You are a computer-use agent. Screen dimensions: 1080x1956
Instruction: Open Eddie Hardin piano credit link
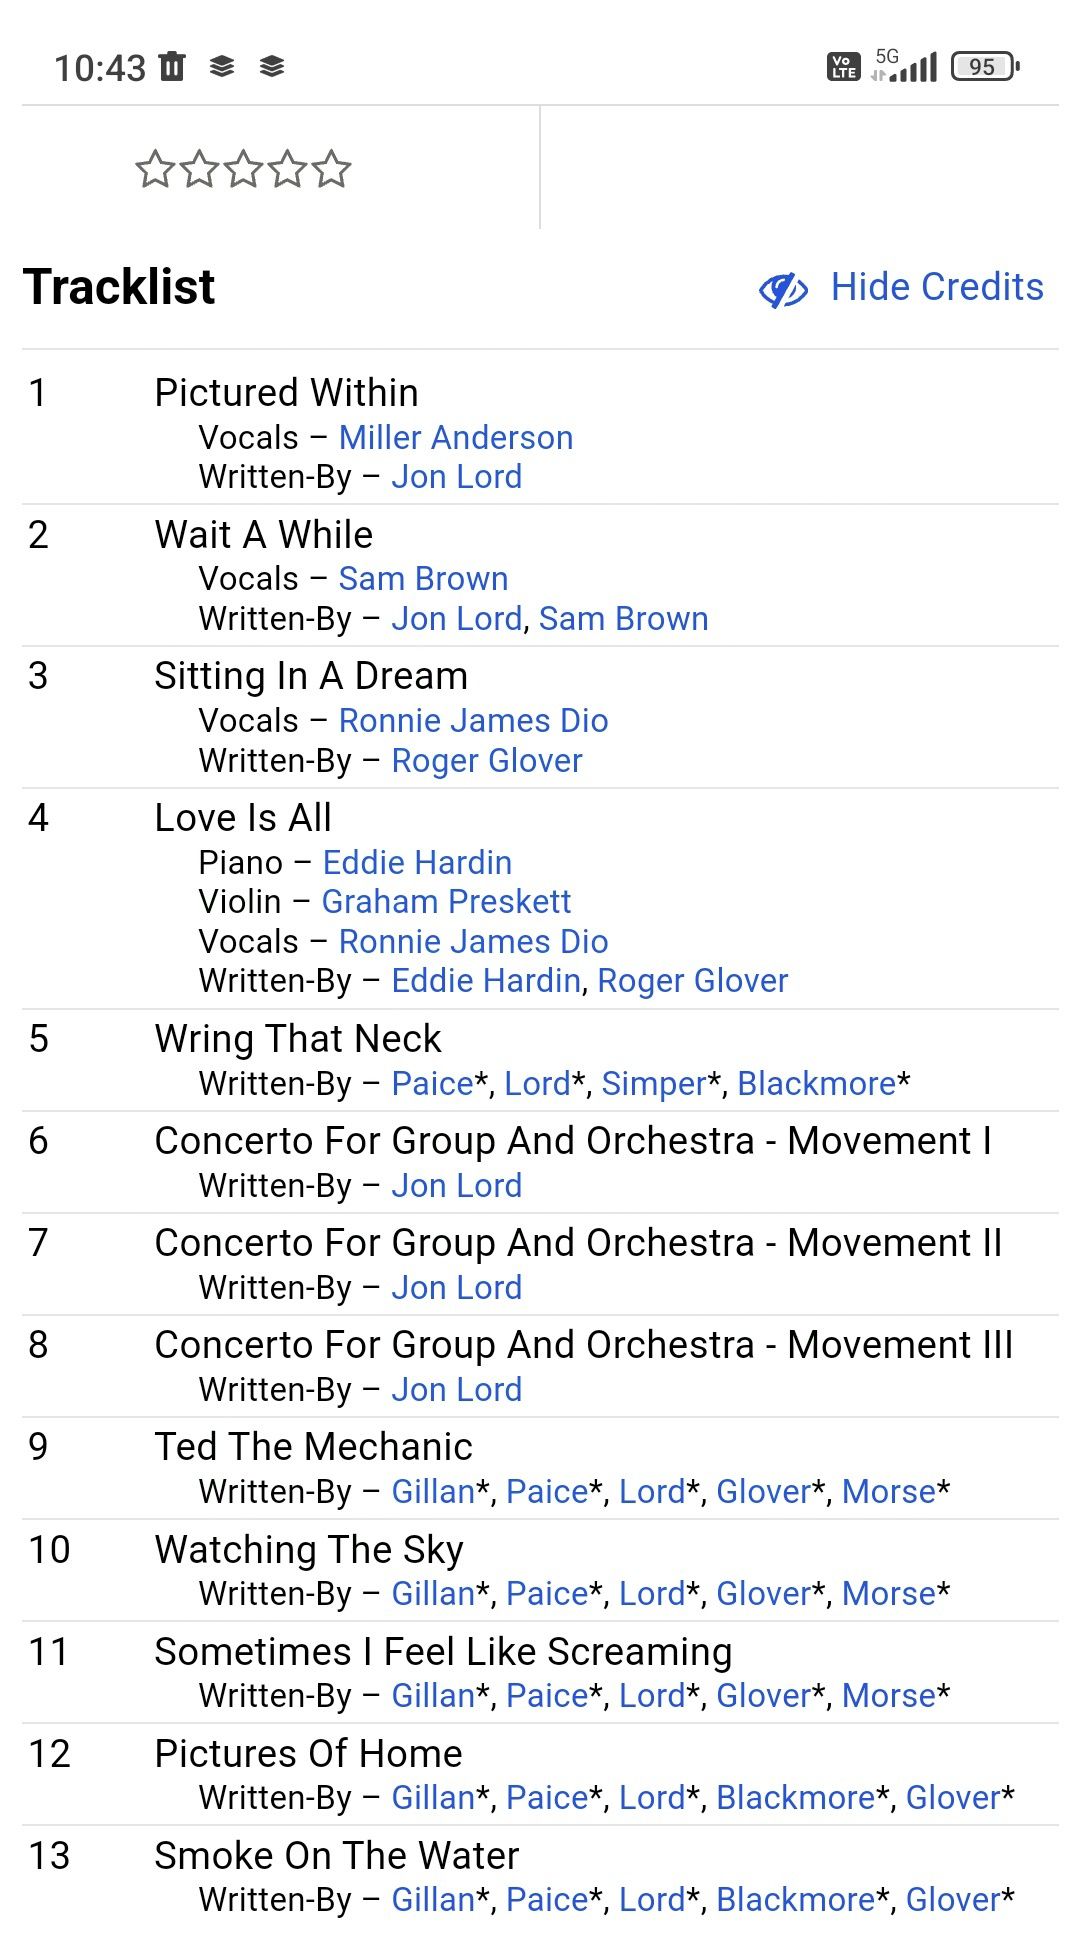[417, 863]
